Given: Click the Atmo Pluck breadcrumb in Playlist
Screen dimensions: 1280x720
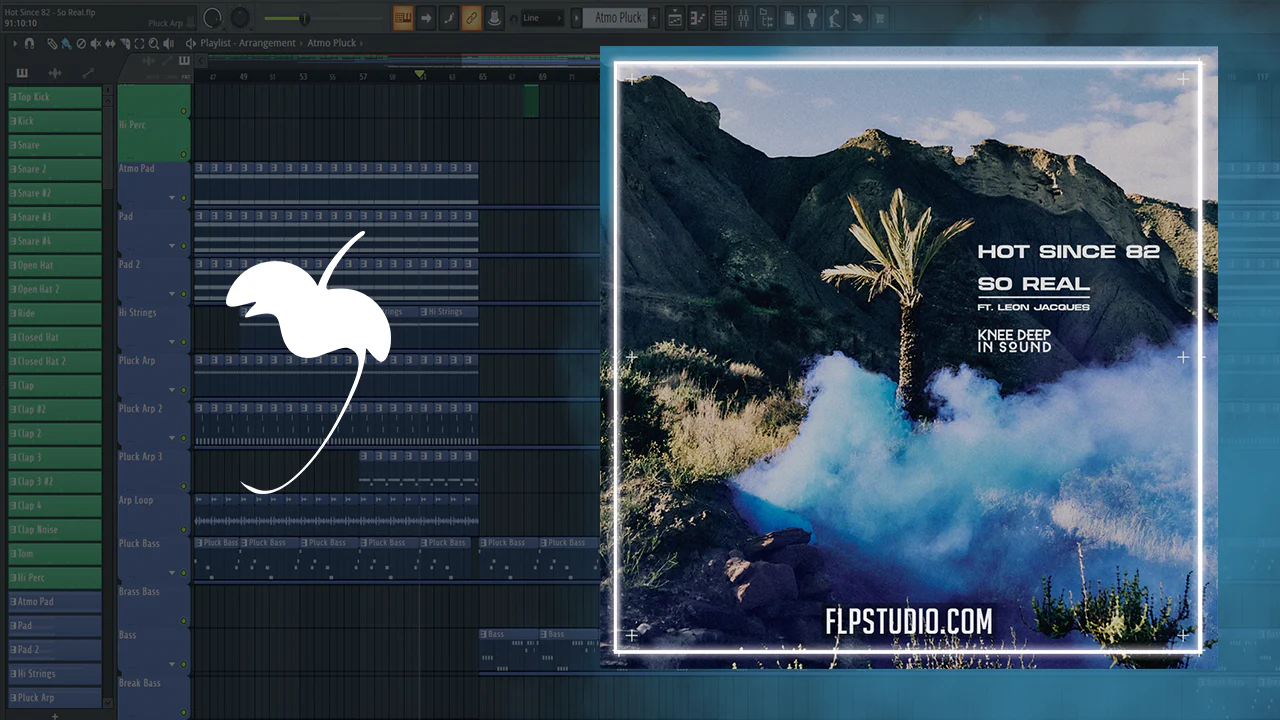Looking at the screenshot, I should pyautogui.click(x=334, y=43).
